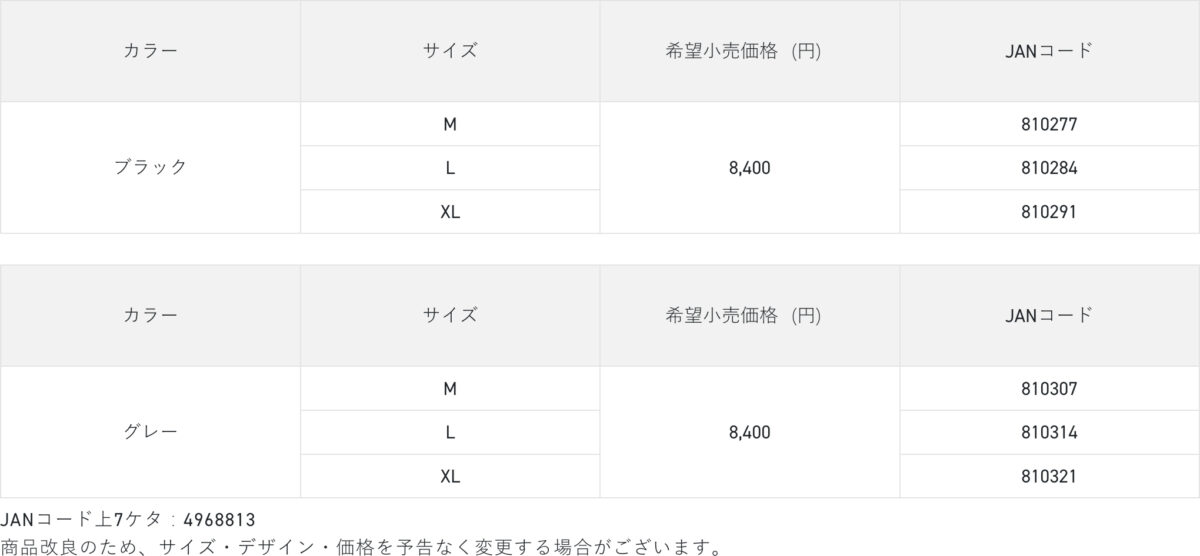1200x556 pixels.
Task: Click the 希望小売価格 header in the first table
Action: point(743,51)
